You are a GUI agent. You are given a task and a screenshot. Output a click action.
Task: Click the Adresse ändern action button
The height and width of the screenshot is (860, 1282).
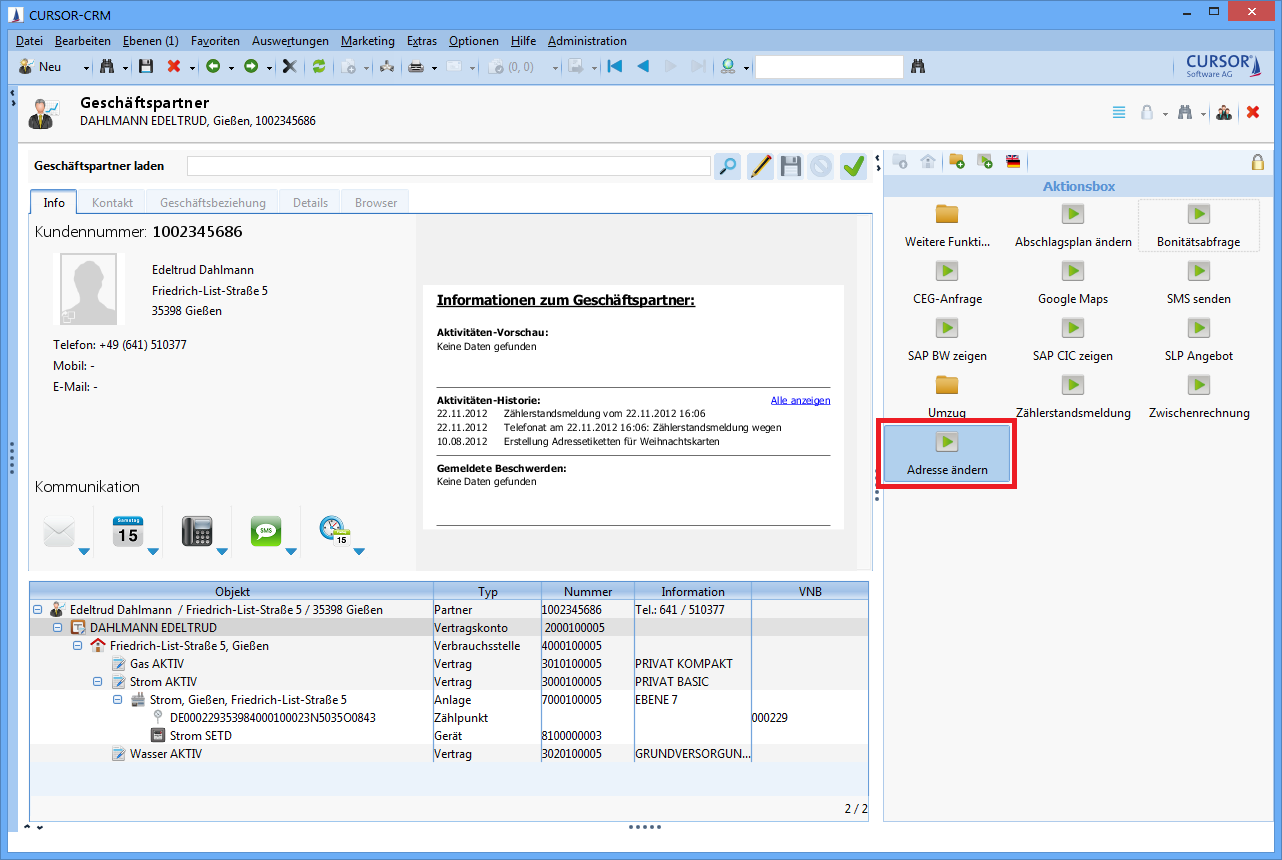946,454
